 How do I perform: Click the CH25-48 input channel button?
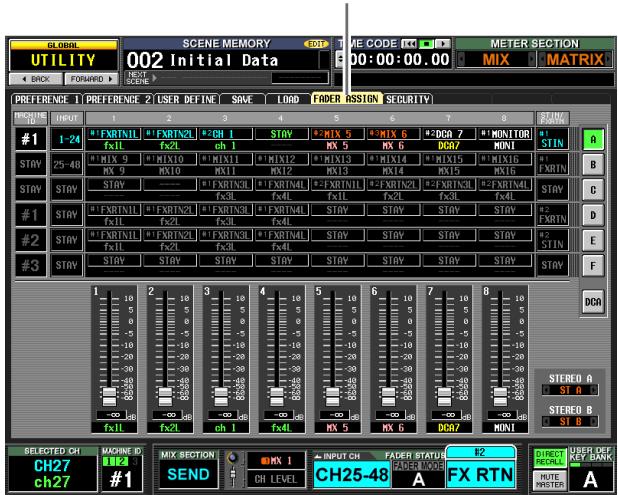point(352,475)
